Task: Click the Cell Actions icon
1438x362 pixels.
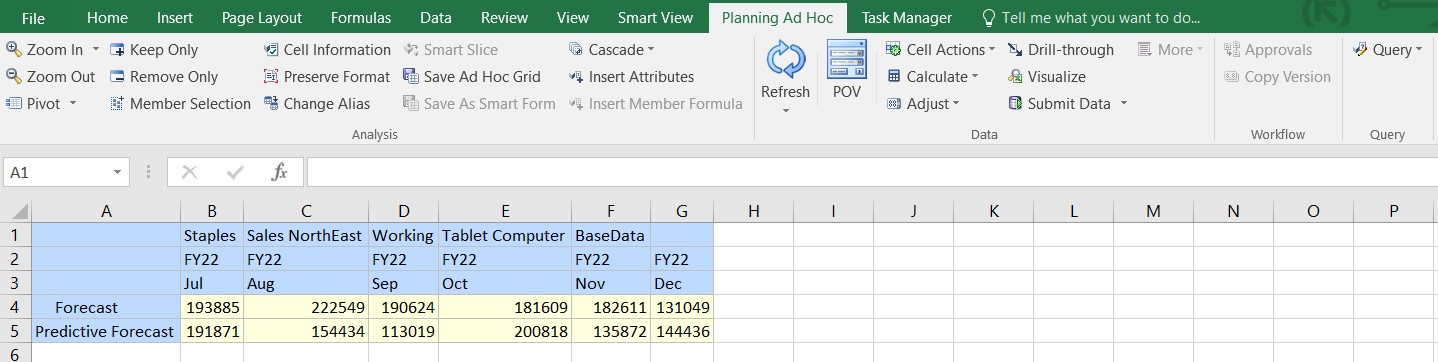Action: [893, 49]
